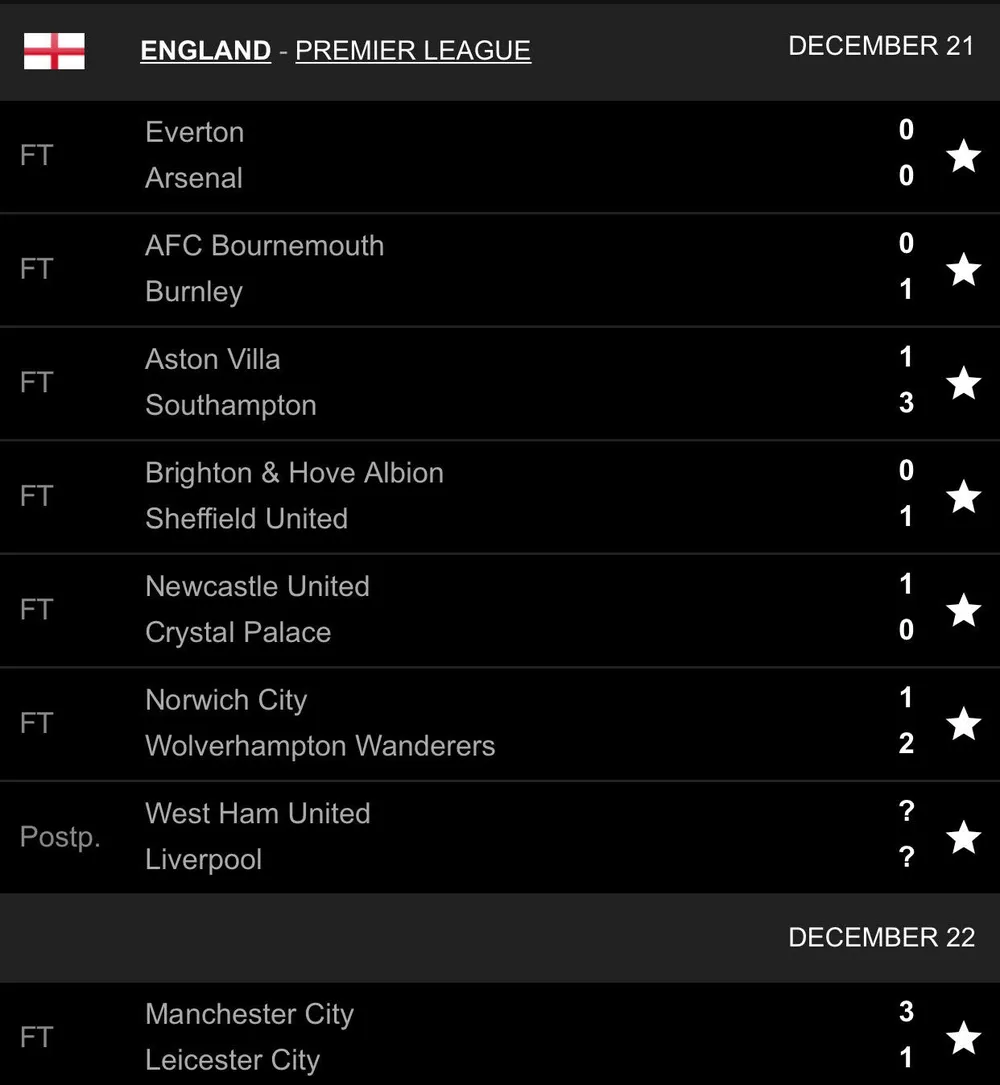This screenshot has width=1000, height=1085.
Task: Select the Arsenal team name
Action: [194, 178]
